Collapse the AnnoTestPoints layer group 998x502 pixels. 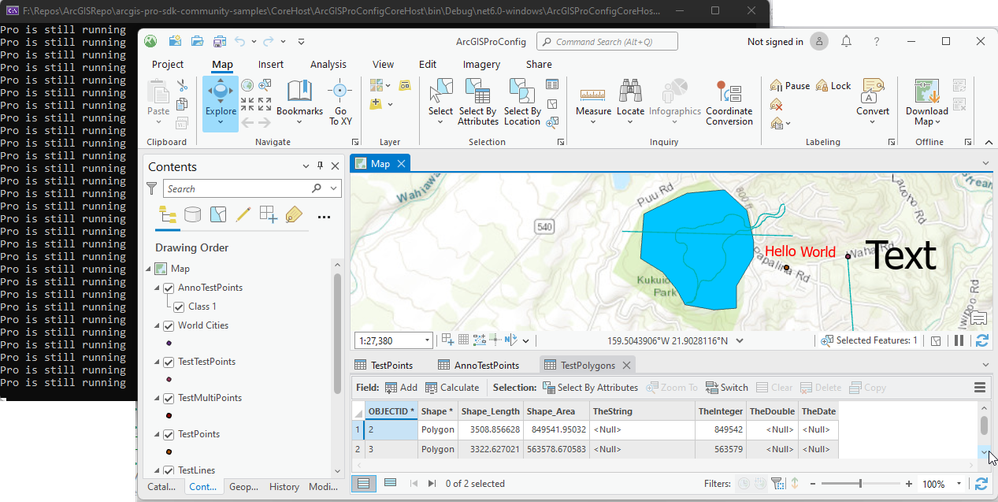click(157, 288)
